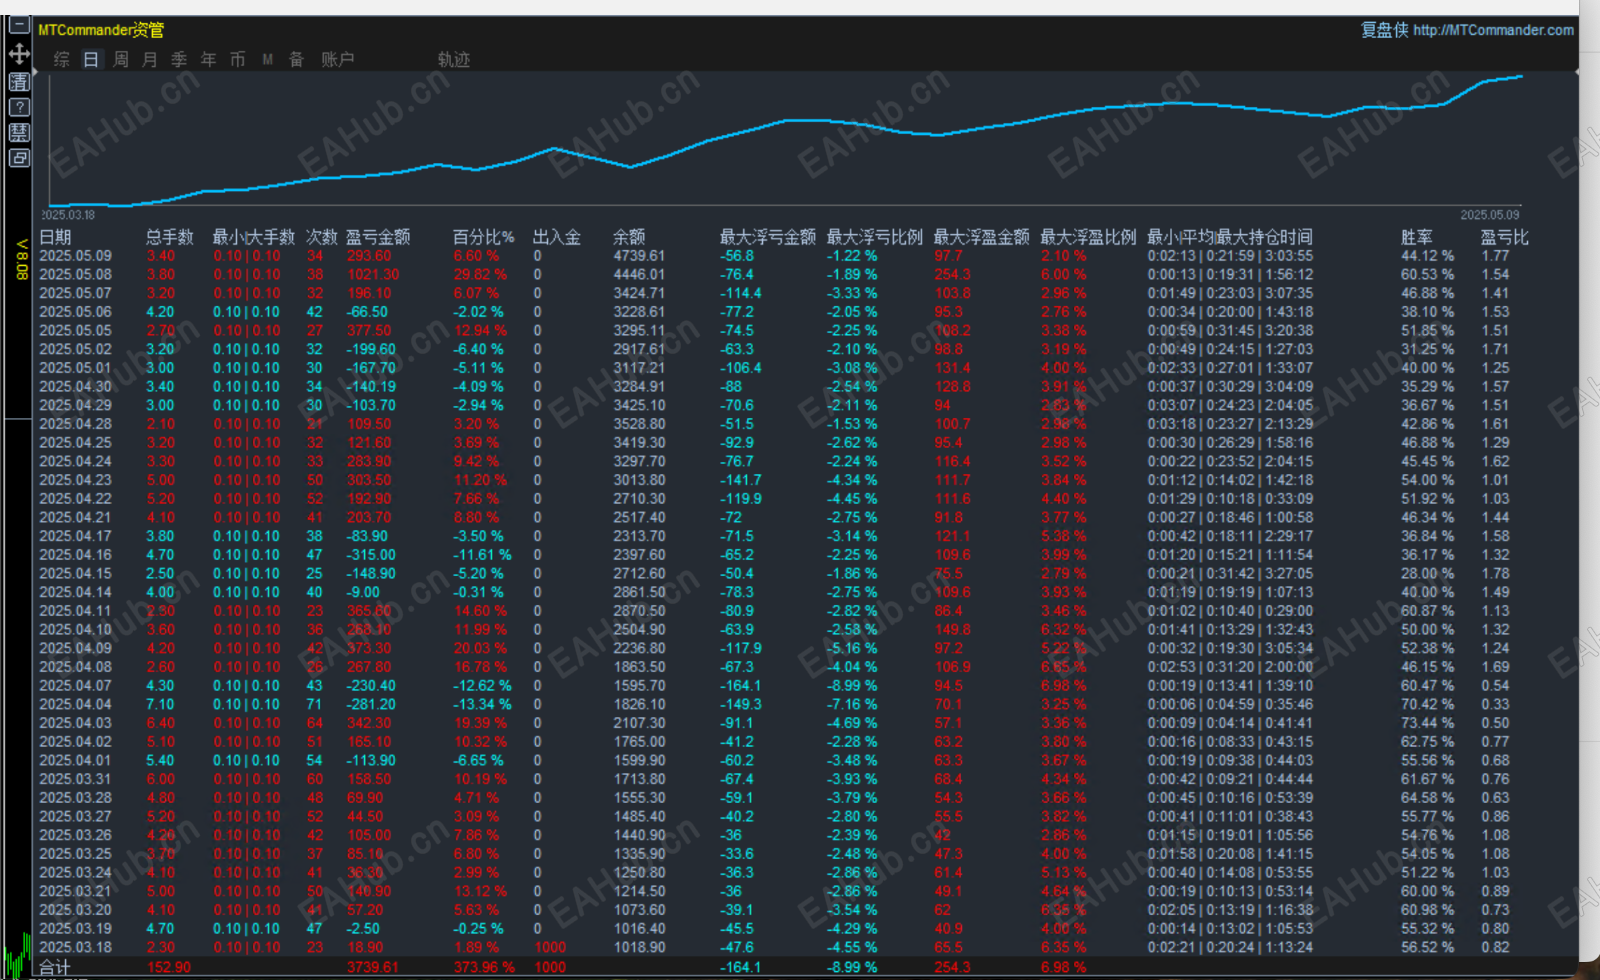The width and height of the screenshot is (1600, 980).
Task: Click the 胜率 column header
Action: tap(1417, 237)
